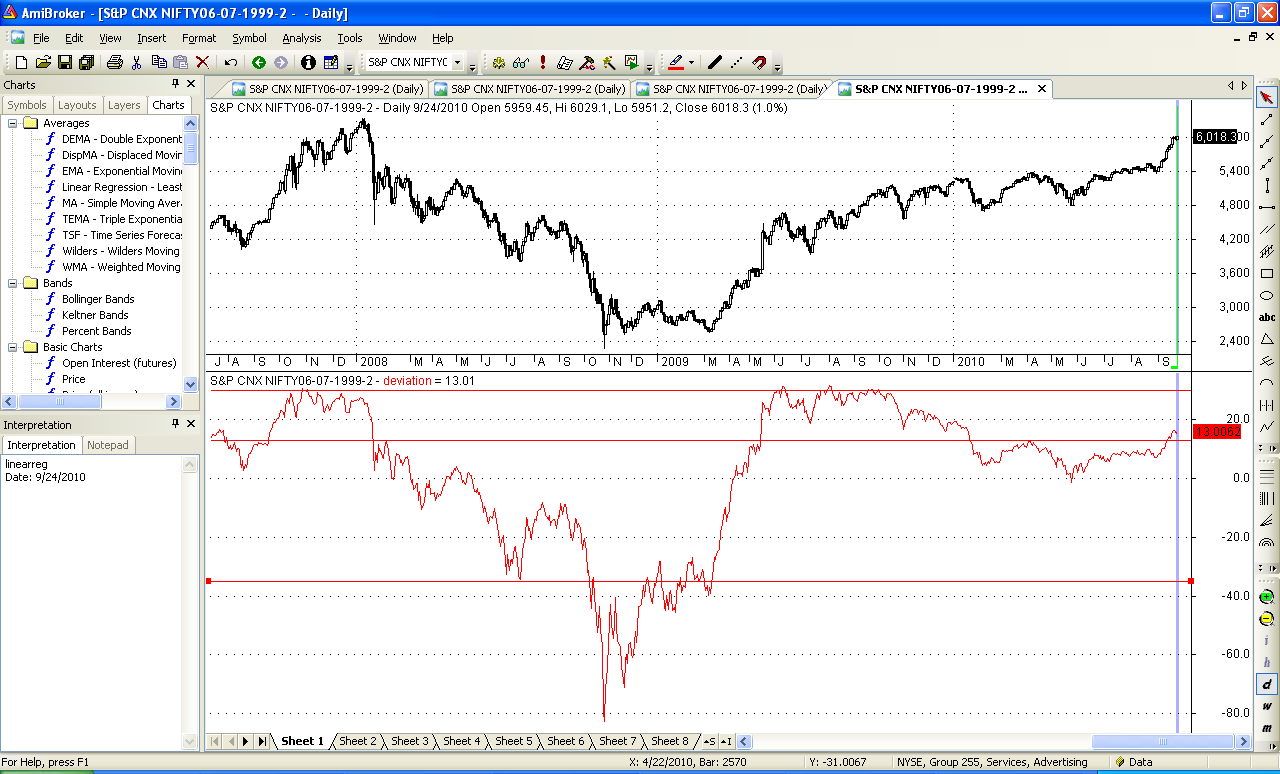Click the Save toolbar icon
Image resolution: width=1280 pixels, height=774 pixels.
click(65, 62)
